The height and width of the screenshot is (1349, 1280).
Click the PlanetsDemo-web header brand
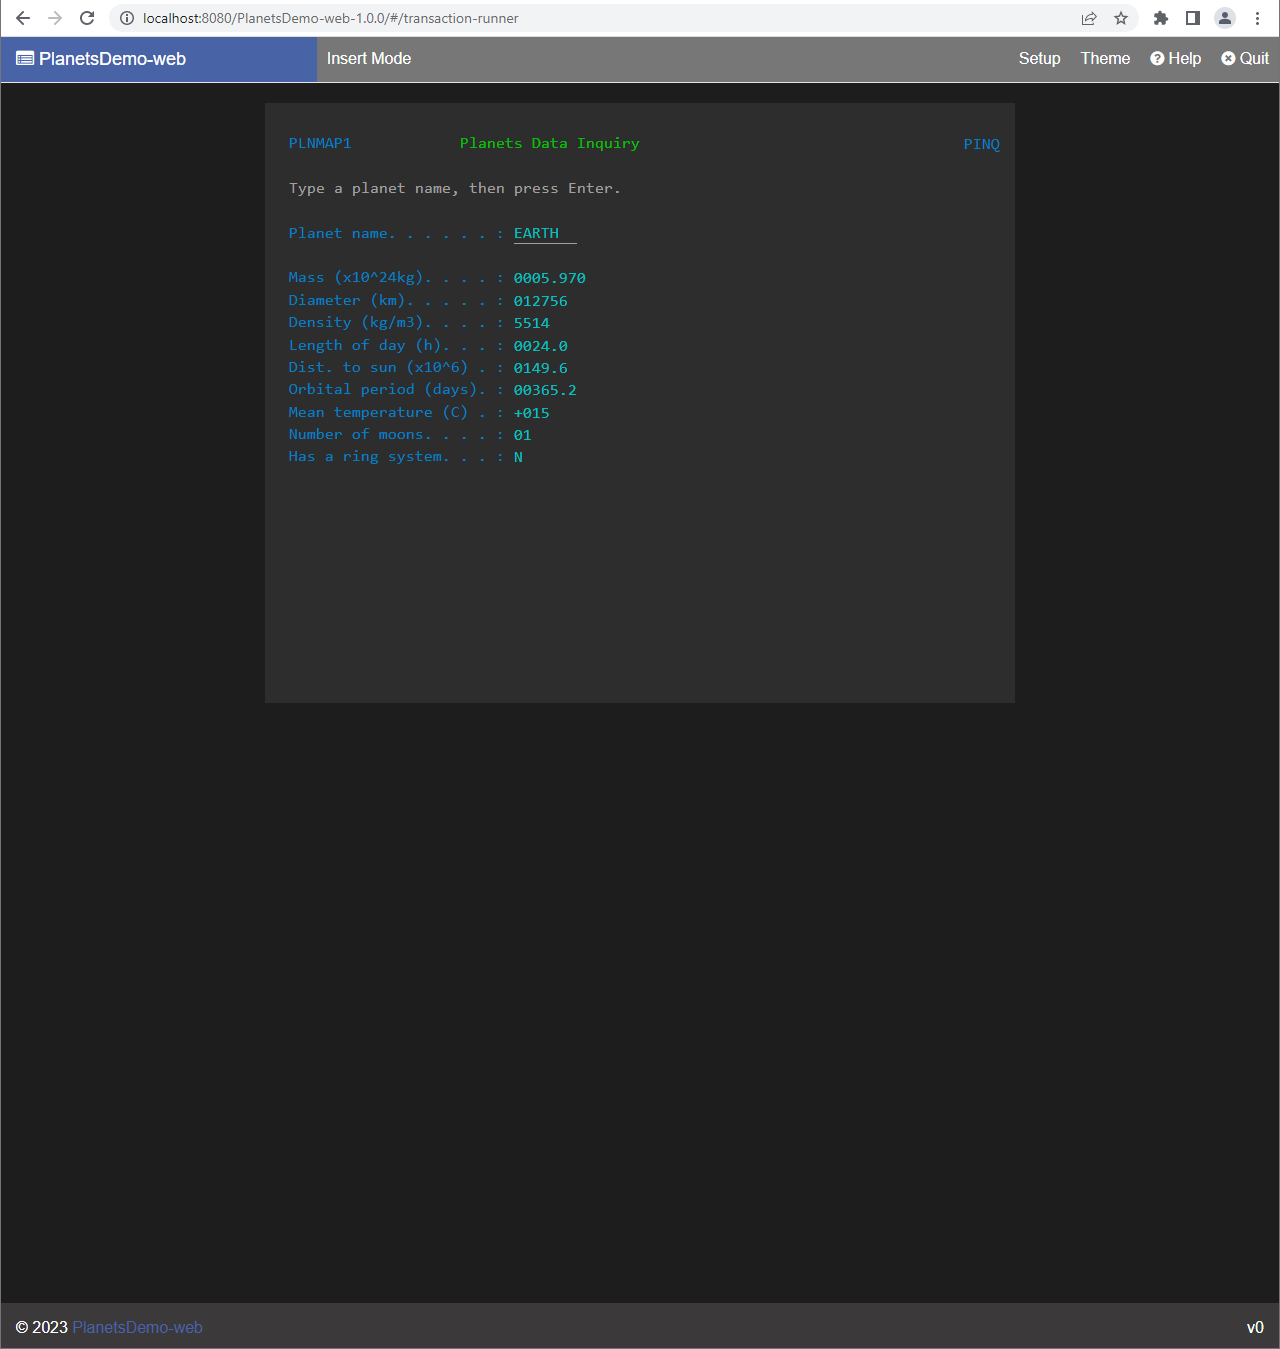102,59
